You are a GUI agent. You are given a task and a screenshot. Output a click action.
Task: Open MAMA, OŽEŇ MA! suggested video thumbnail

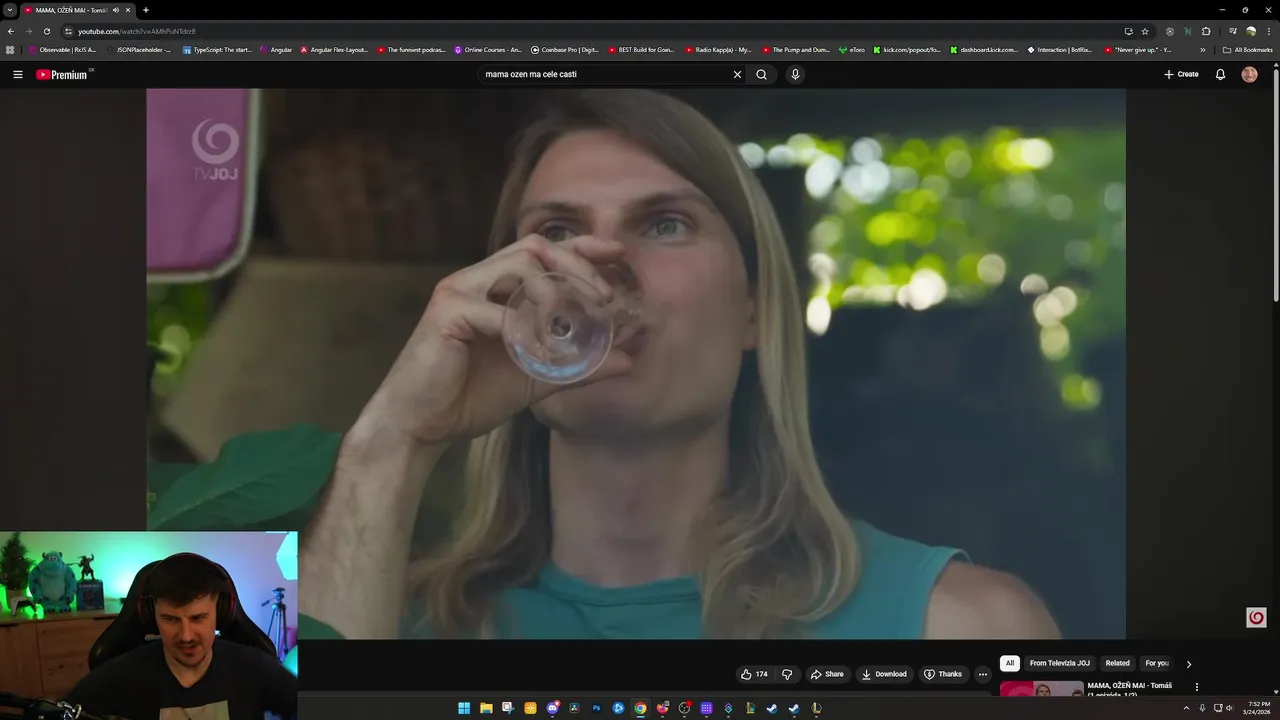[1041, 689]
